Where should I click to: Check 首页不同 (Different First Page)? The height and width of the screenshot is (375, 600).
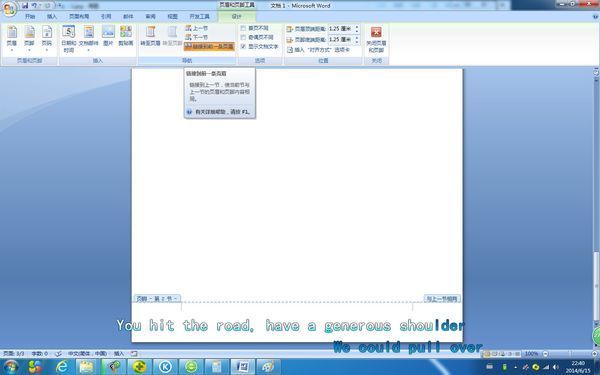(254, 28)
